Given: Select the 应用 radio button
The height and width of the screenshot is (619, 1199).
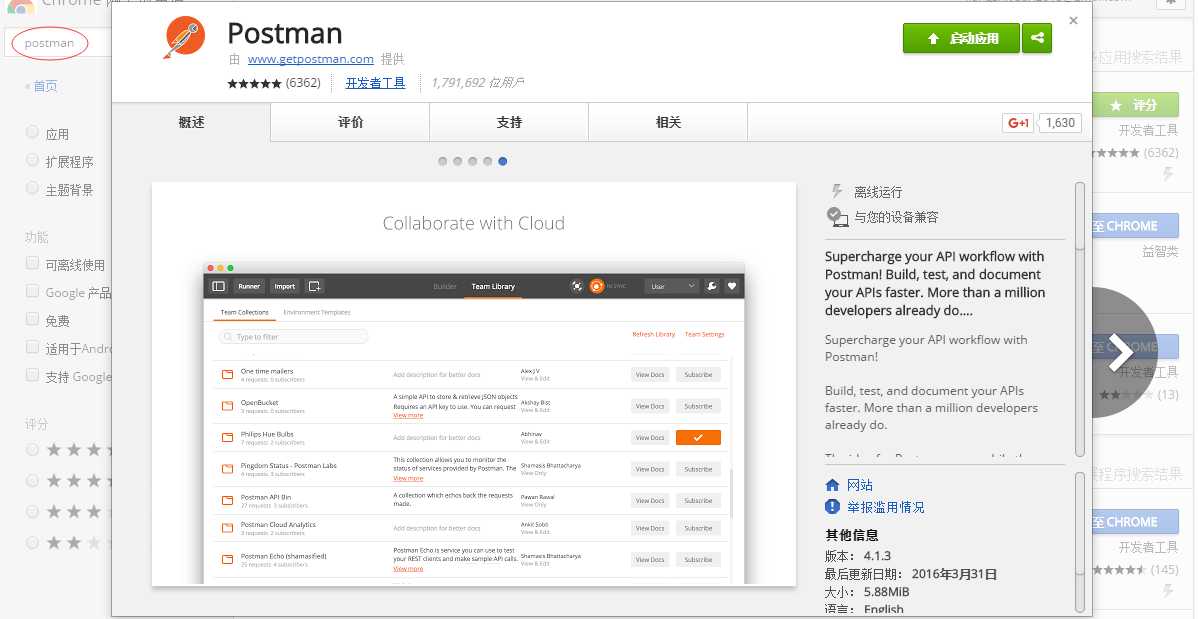Looking at the screenshot, I should pyautogui.click(x=32, y=132).
